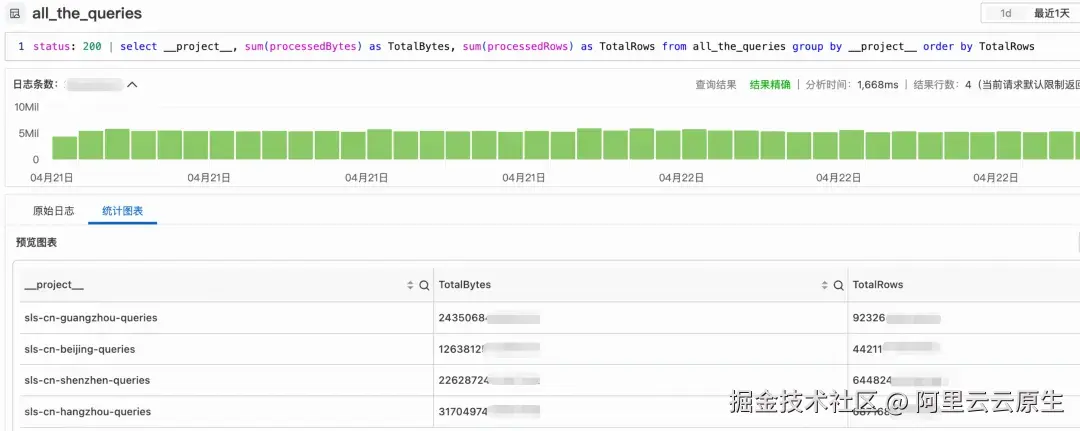Select the sls-cn-hangzhou-queries row cell

[87, 412]
